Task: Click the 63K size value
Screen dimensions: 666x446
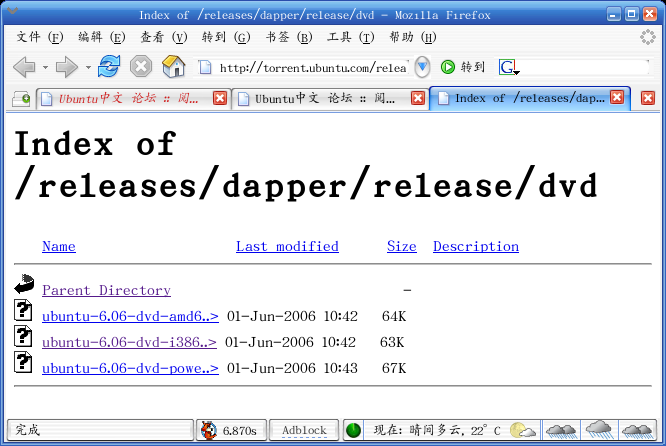Action: click(x=392, y=342)
